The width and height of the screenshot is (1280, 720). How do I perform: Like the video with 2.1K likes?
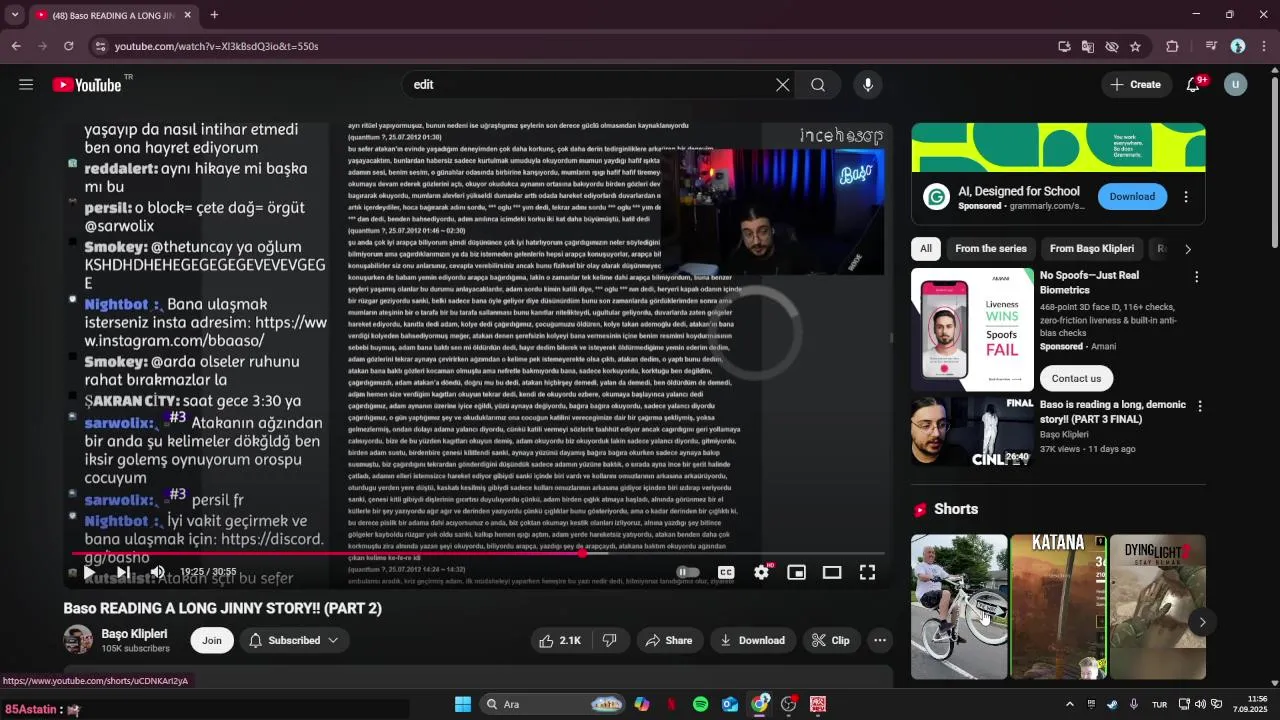click(x=560, y=640)
